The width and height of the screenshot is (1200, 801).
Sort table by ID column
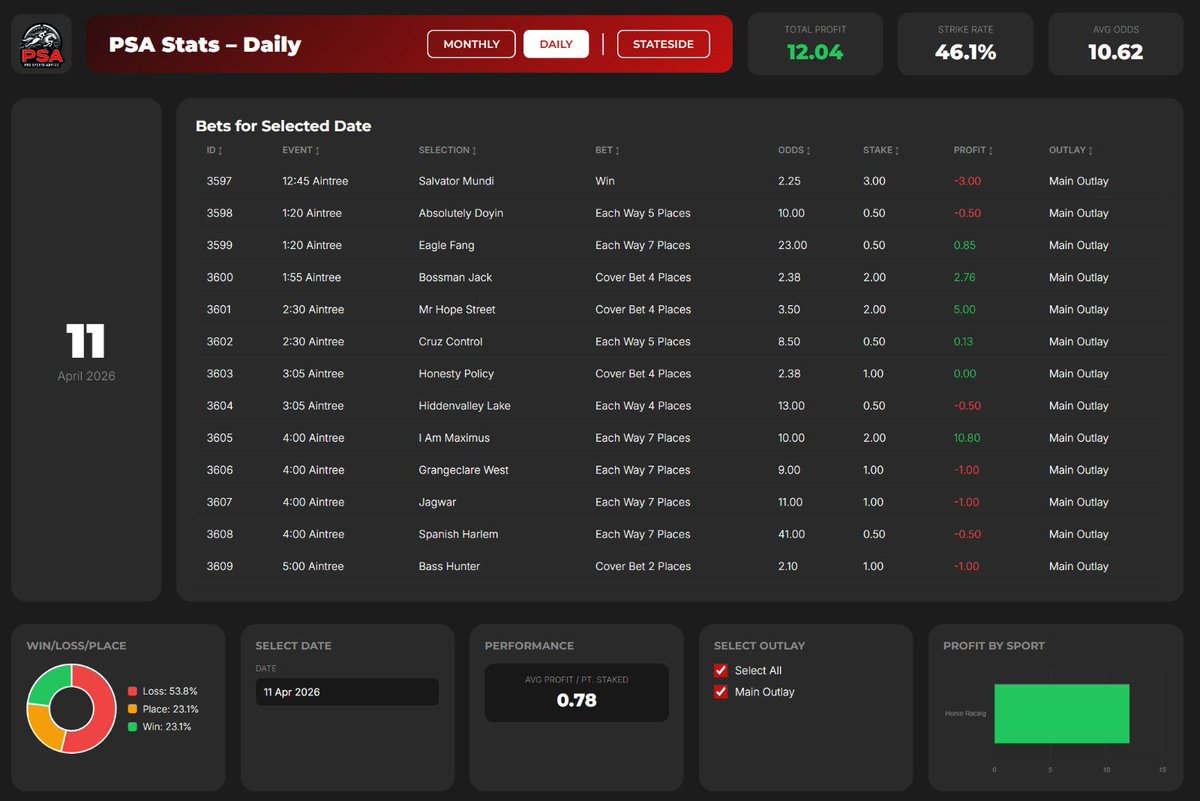click(214, 150)
